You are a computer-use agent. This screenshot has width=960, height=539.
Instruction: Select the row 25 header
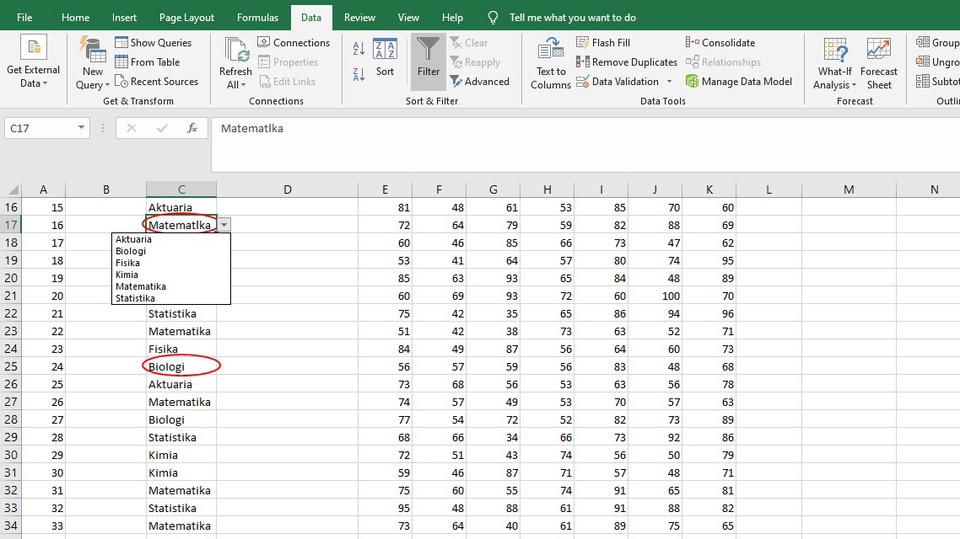11,366
